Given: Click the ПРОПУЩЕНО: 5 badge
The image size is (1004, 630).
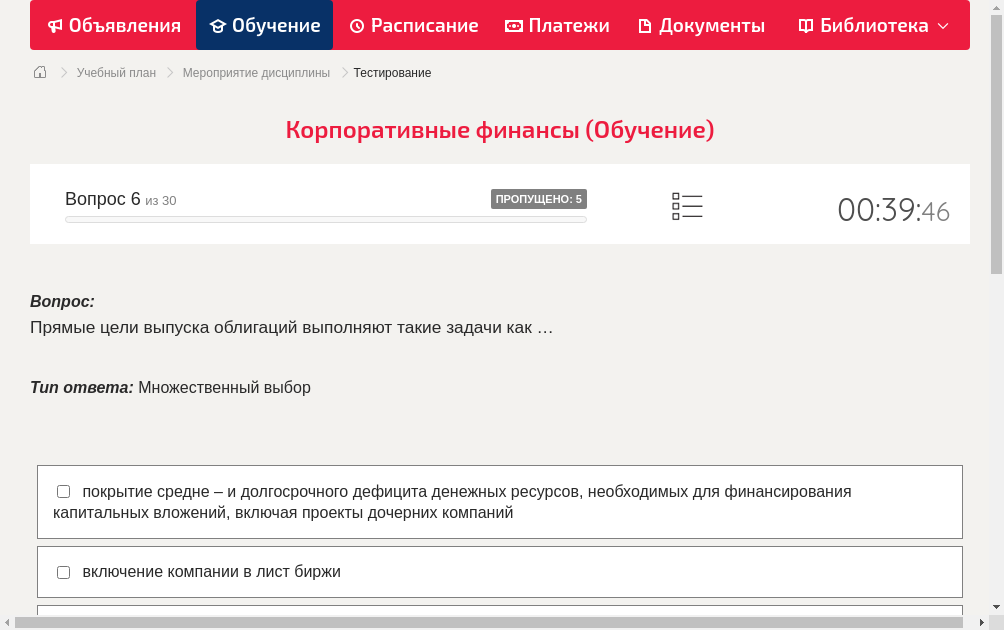Looking at the screenshot, I should point(539,199).
